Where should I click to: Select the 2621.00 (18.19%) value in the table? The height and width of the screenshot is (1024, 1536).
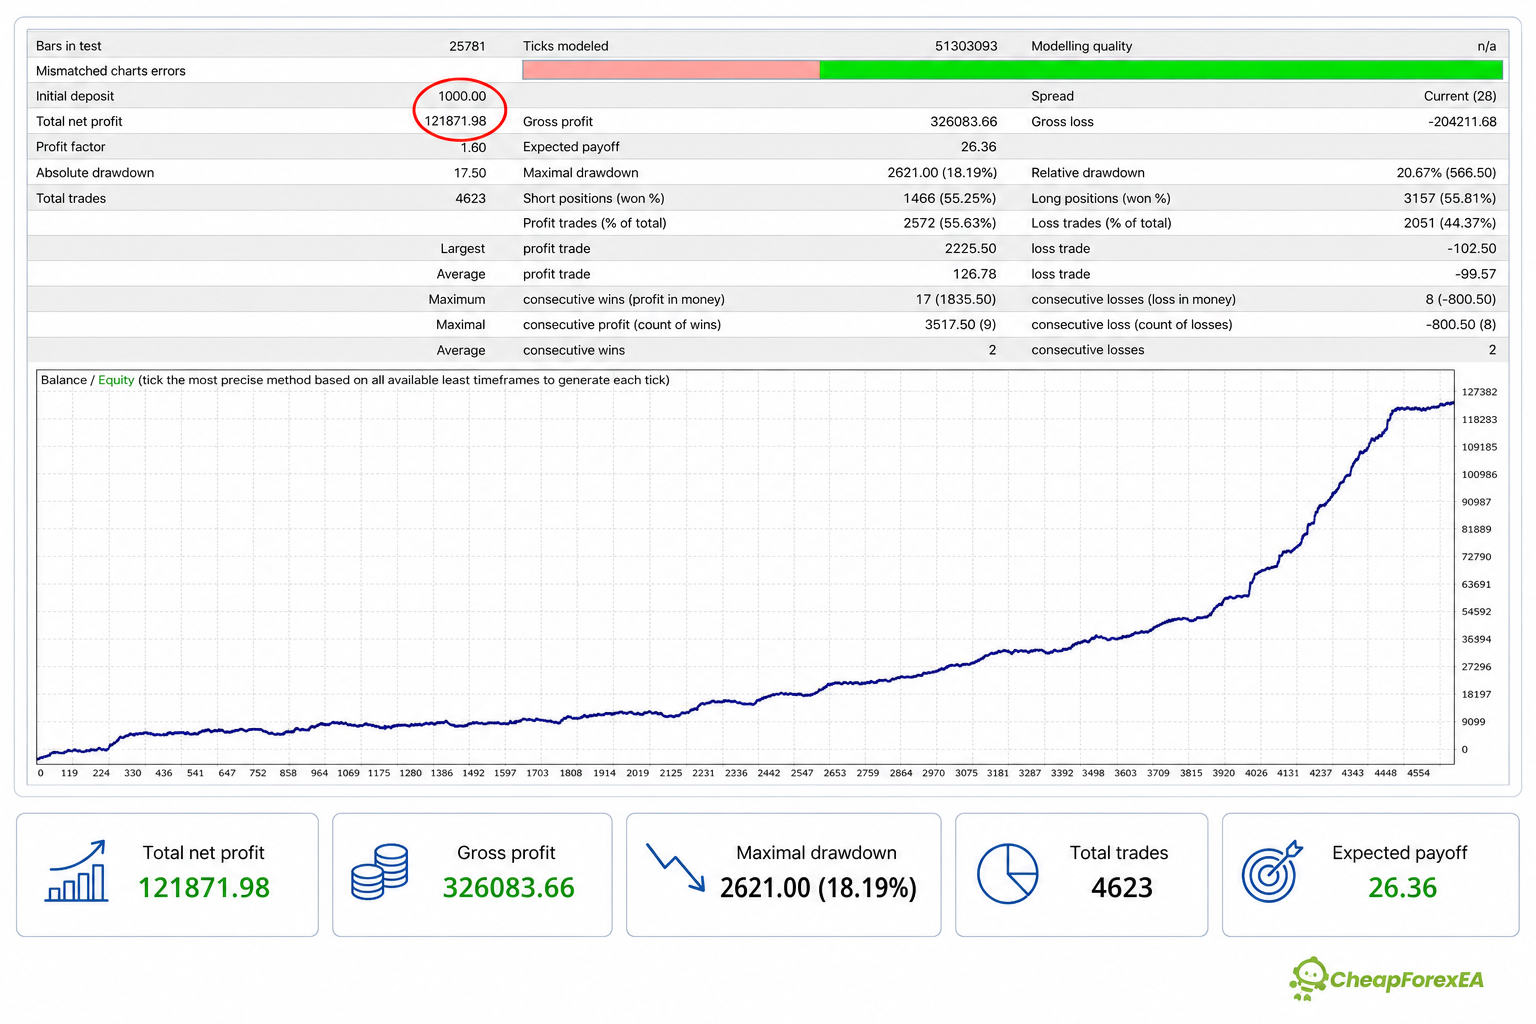pyautogui.click(x=942, y=173)
